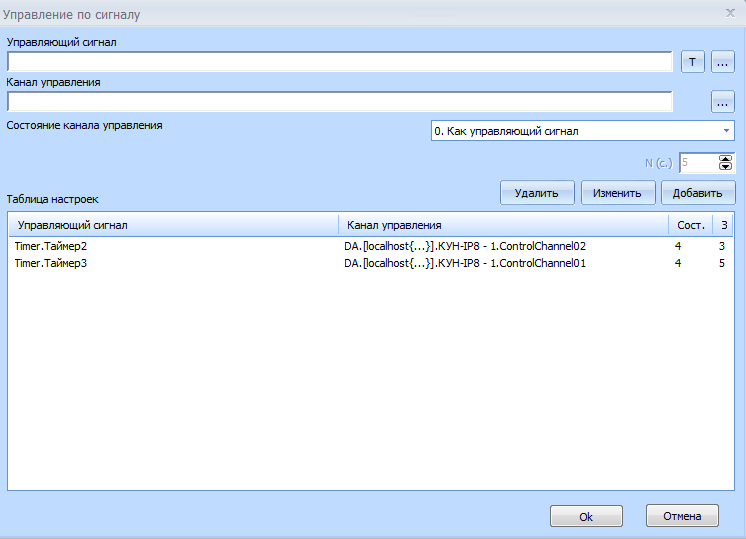Sort by the Управляющий сигнал column header
Viewport: 746px width, 539px height.
173,225
